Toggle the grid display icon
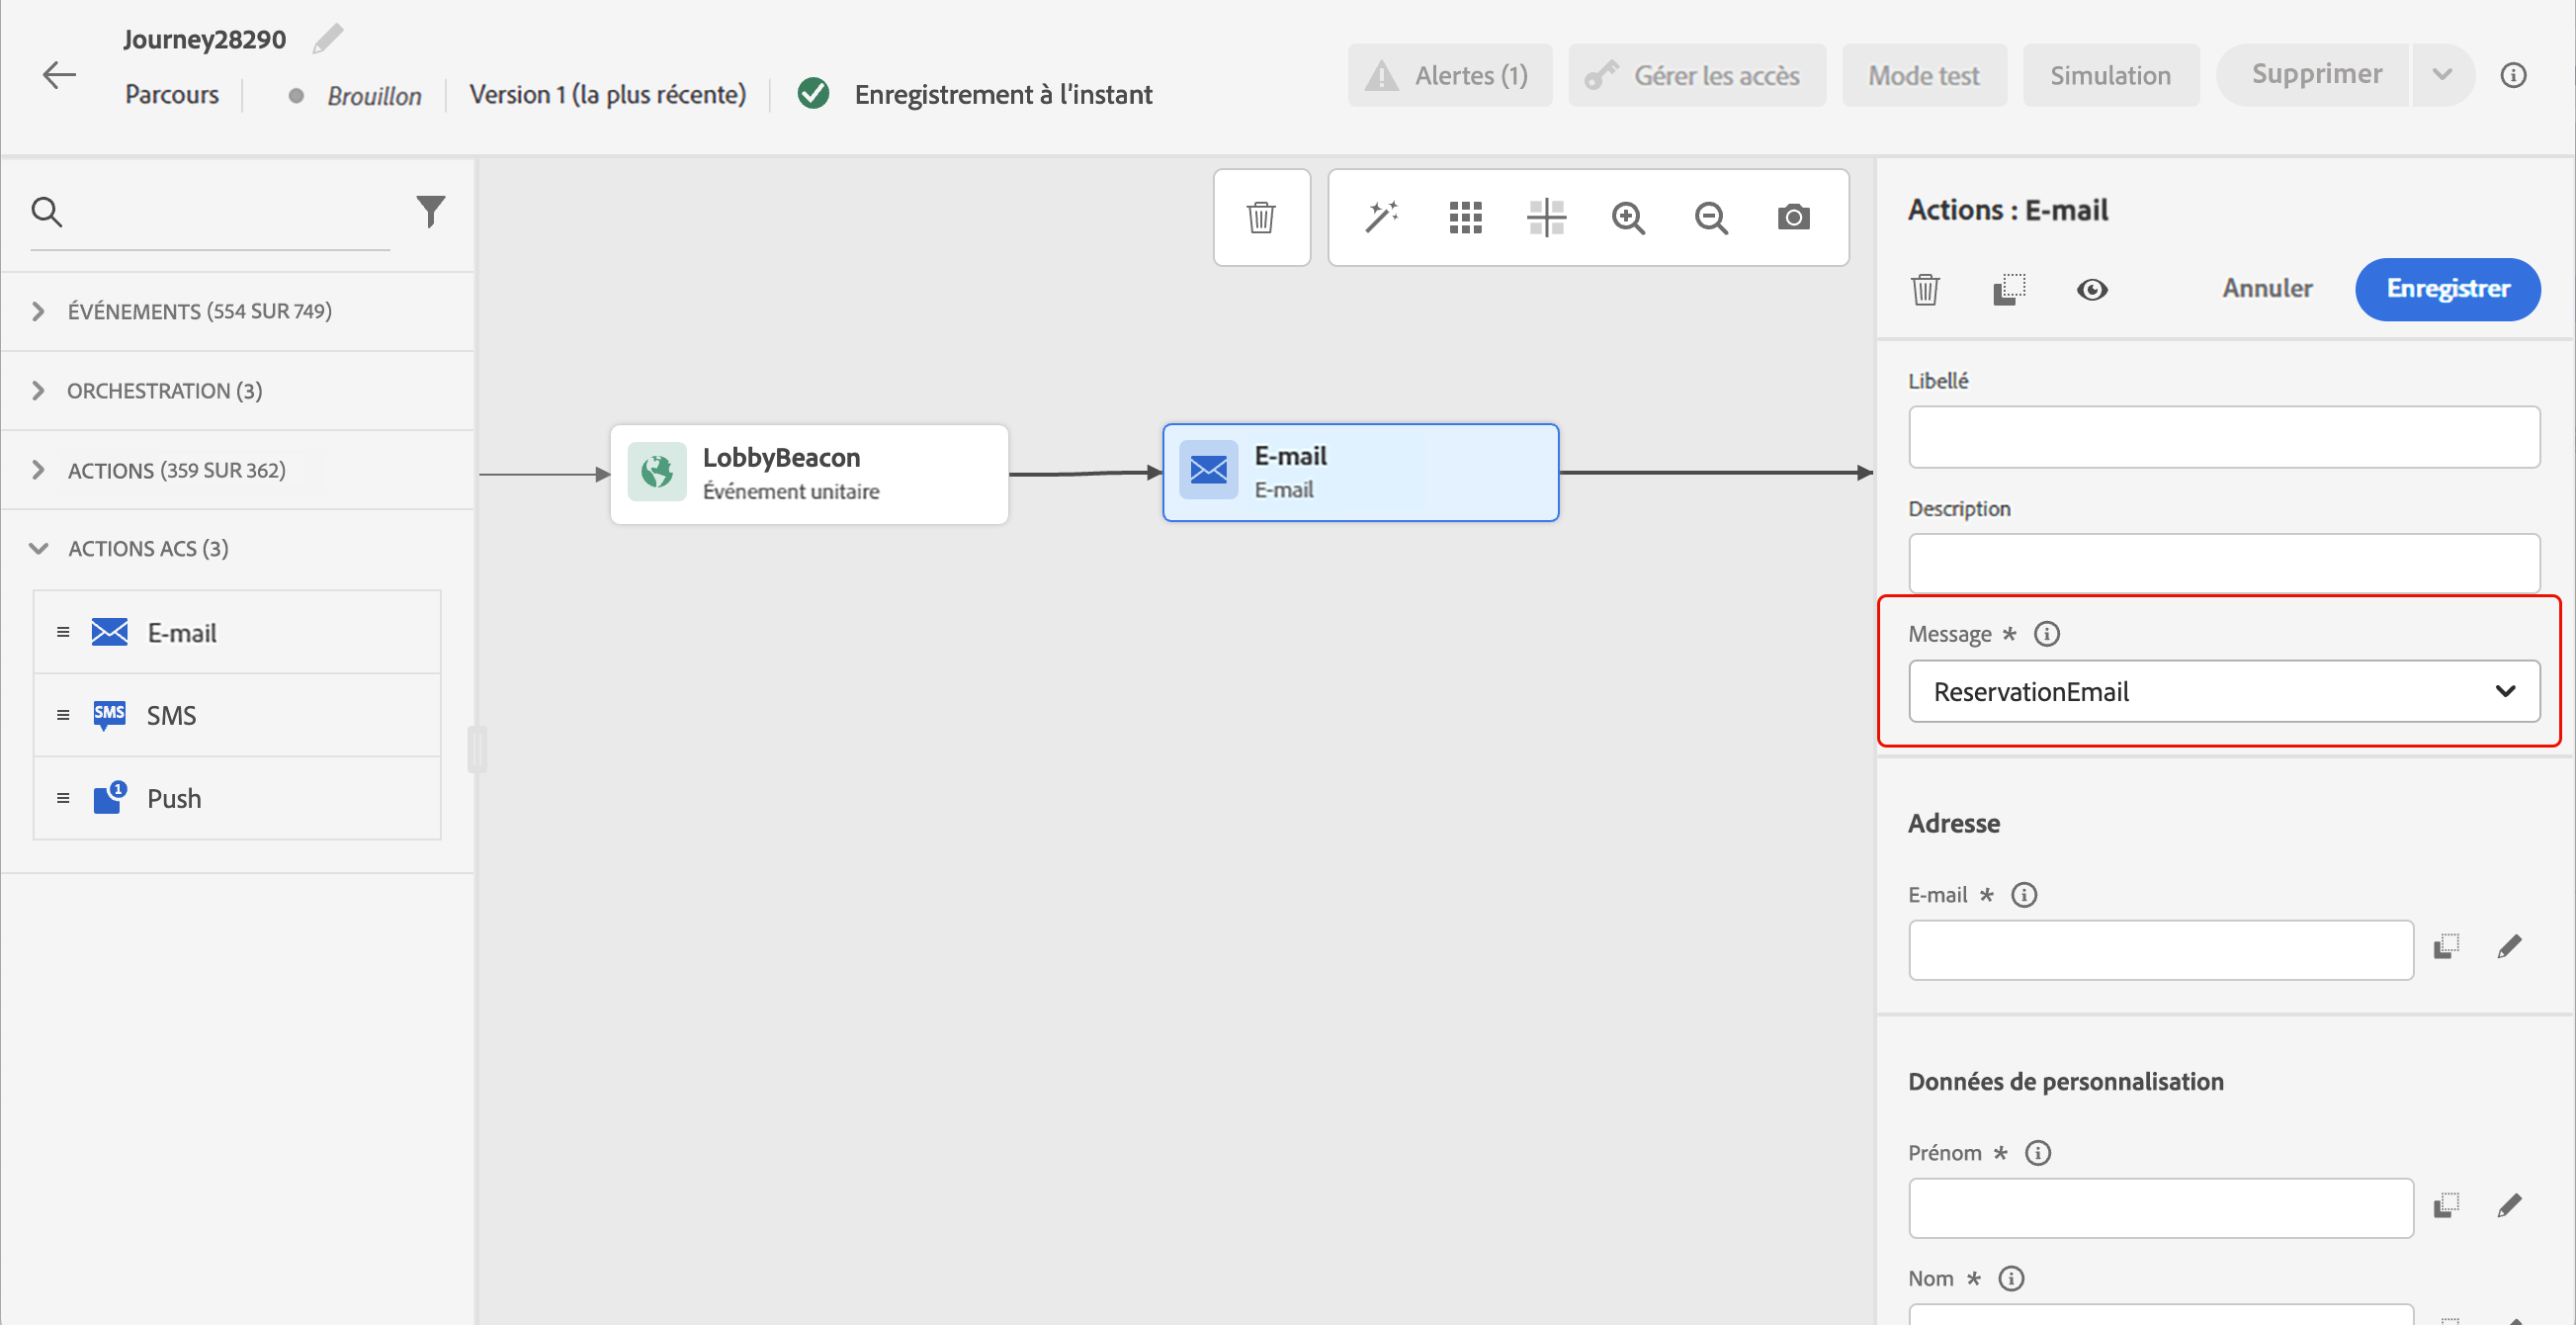This screenshot has height=1325, width=2576. (x=1465, y=217)
